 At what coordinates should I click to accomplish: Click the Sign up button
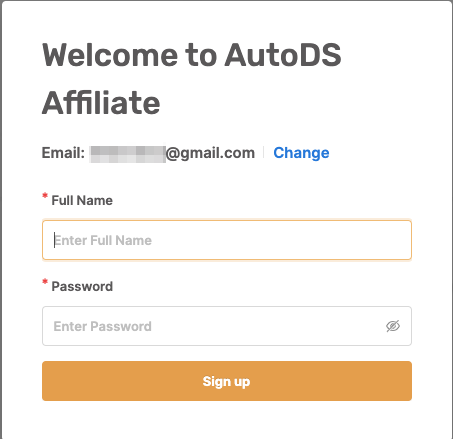[227, 381]
